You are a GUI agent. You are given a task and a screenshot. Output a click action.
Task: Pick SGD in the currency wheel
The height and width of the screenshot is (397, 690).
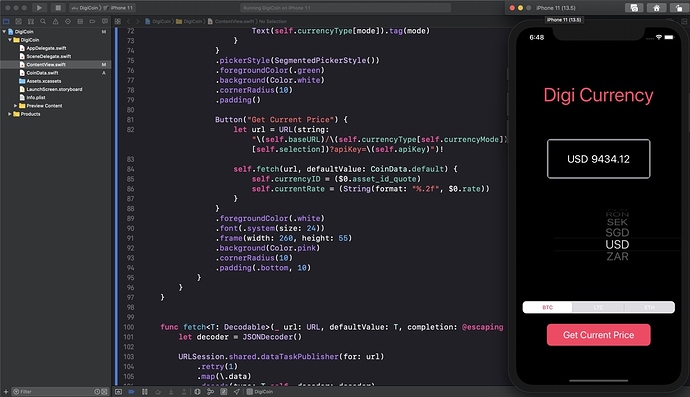(x=617, y=232)
